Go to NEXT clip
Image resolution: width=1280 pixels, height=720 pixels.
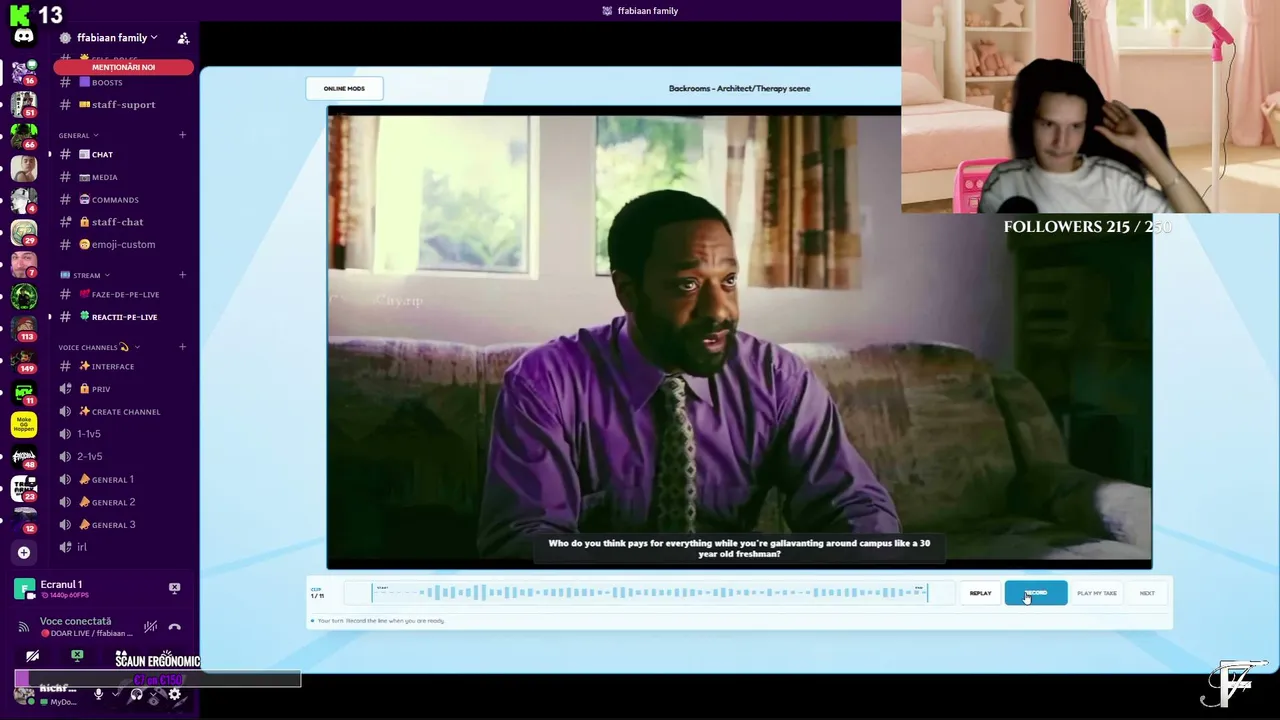pyautogui.click(x=1147, y=593)
